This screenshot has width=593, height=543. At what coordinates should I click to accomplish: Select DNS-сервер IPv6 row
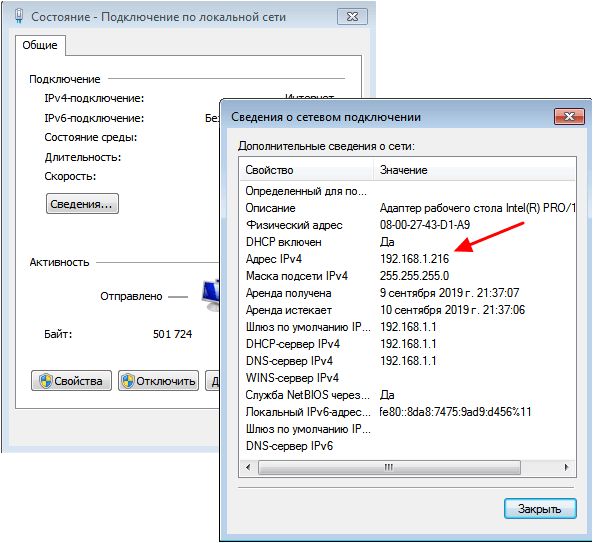click(407, 446)
